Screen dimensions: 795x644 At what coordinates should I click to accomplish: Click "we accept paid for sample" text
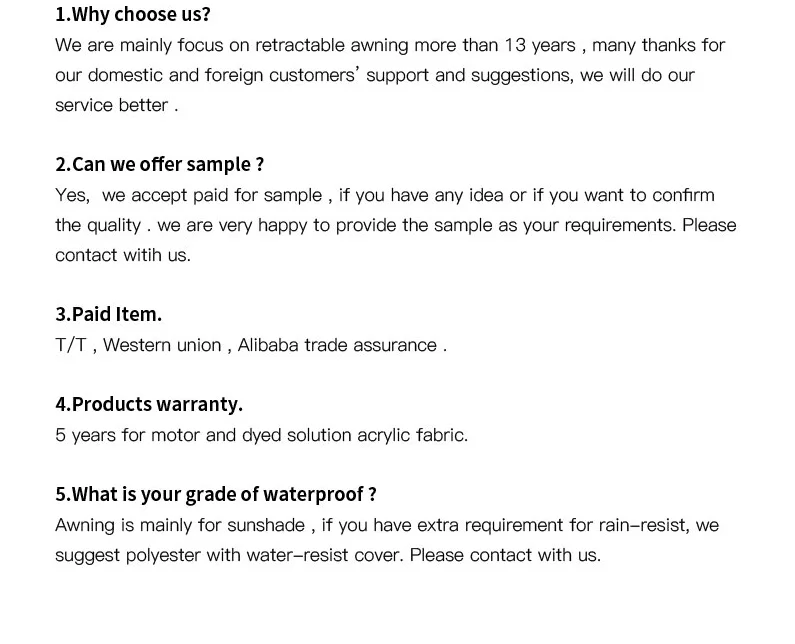(211, 195)
